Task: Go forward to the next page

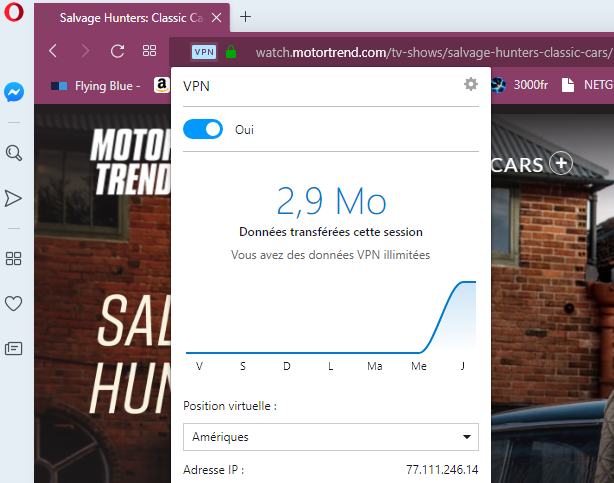Action: coord(85,51)
